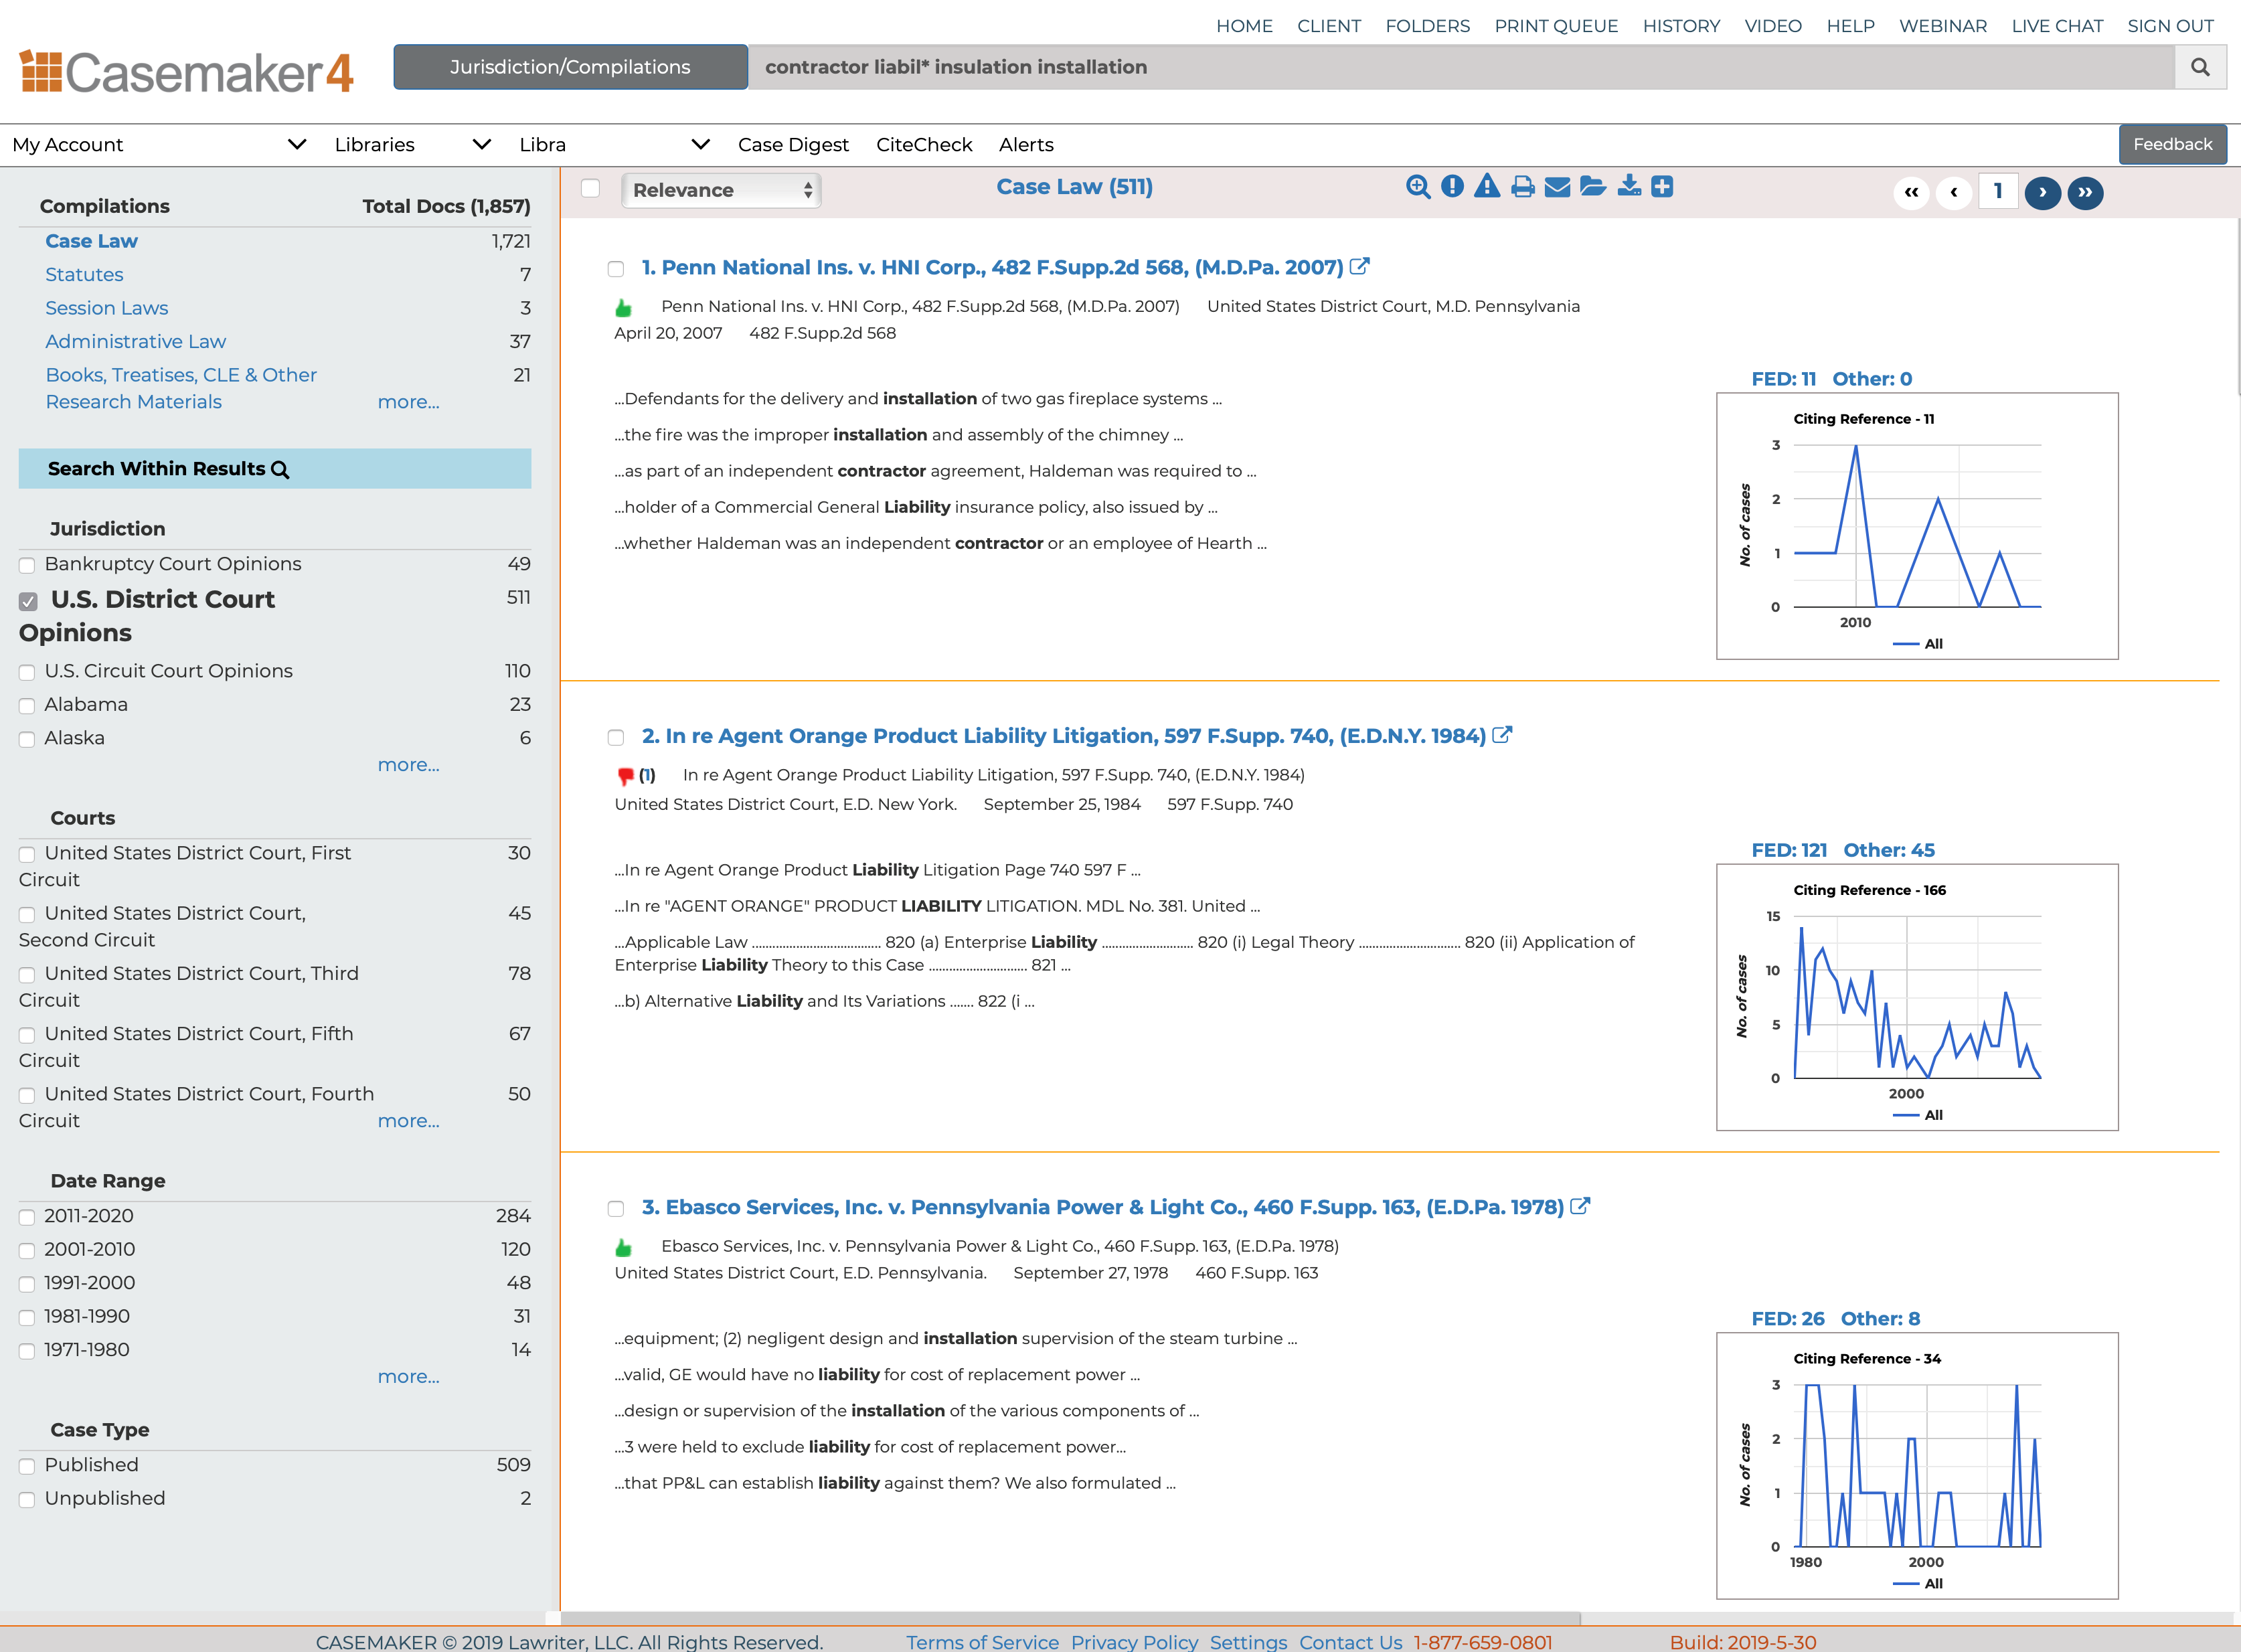Viewport: 2241px width, 1652px height.
Task: Click the FED: 121 citing count link
Action: (x=1789, y=850)
